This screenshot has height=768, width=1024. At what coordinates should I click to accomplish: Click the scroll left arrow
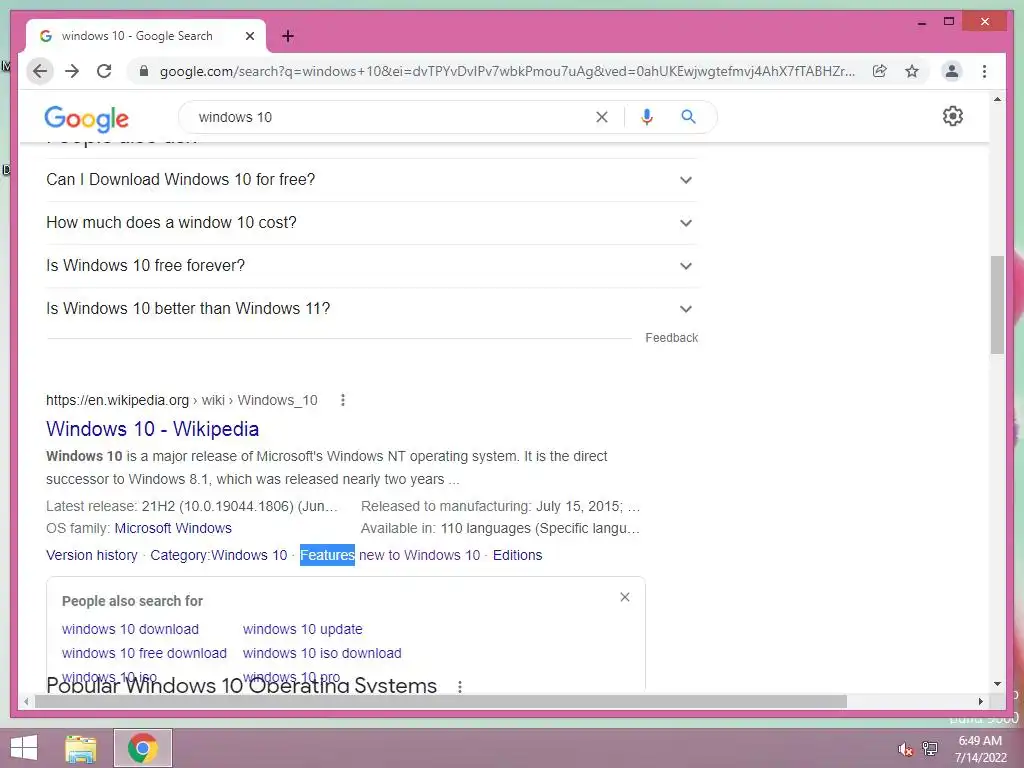click(x=26, y=701)
